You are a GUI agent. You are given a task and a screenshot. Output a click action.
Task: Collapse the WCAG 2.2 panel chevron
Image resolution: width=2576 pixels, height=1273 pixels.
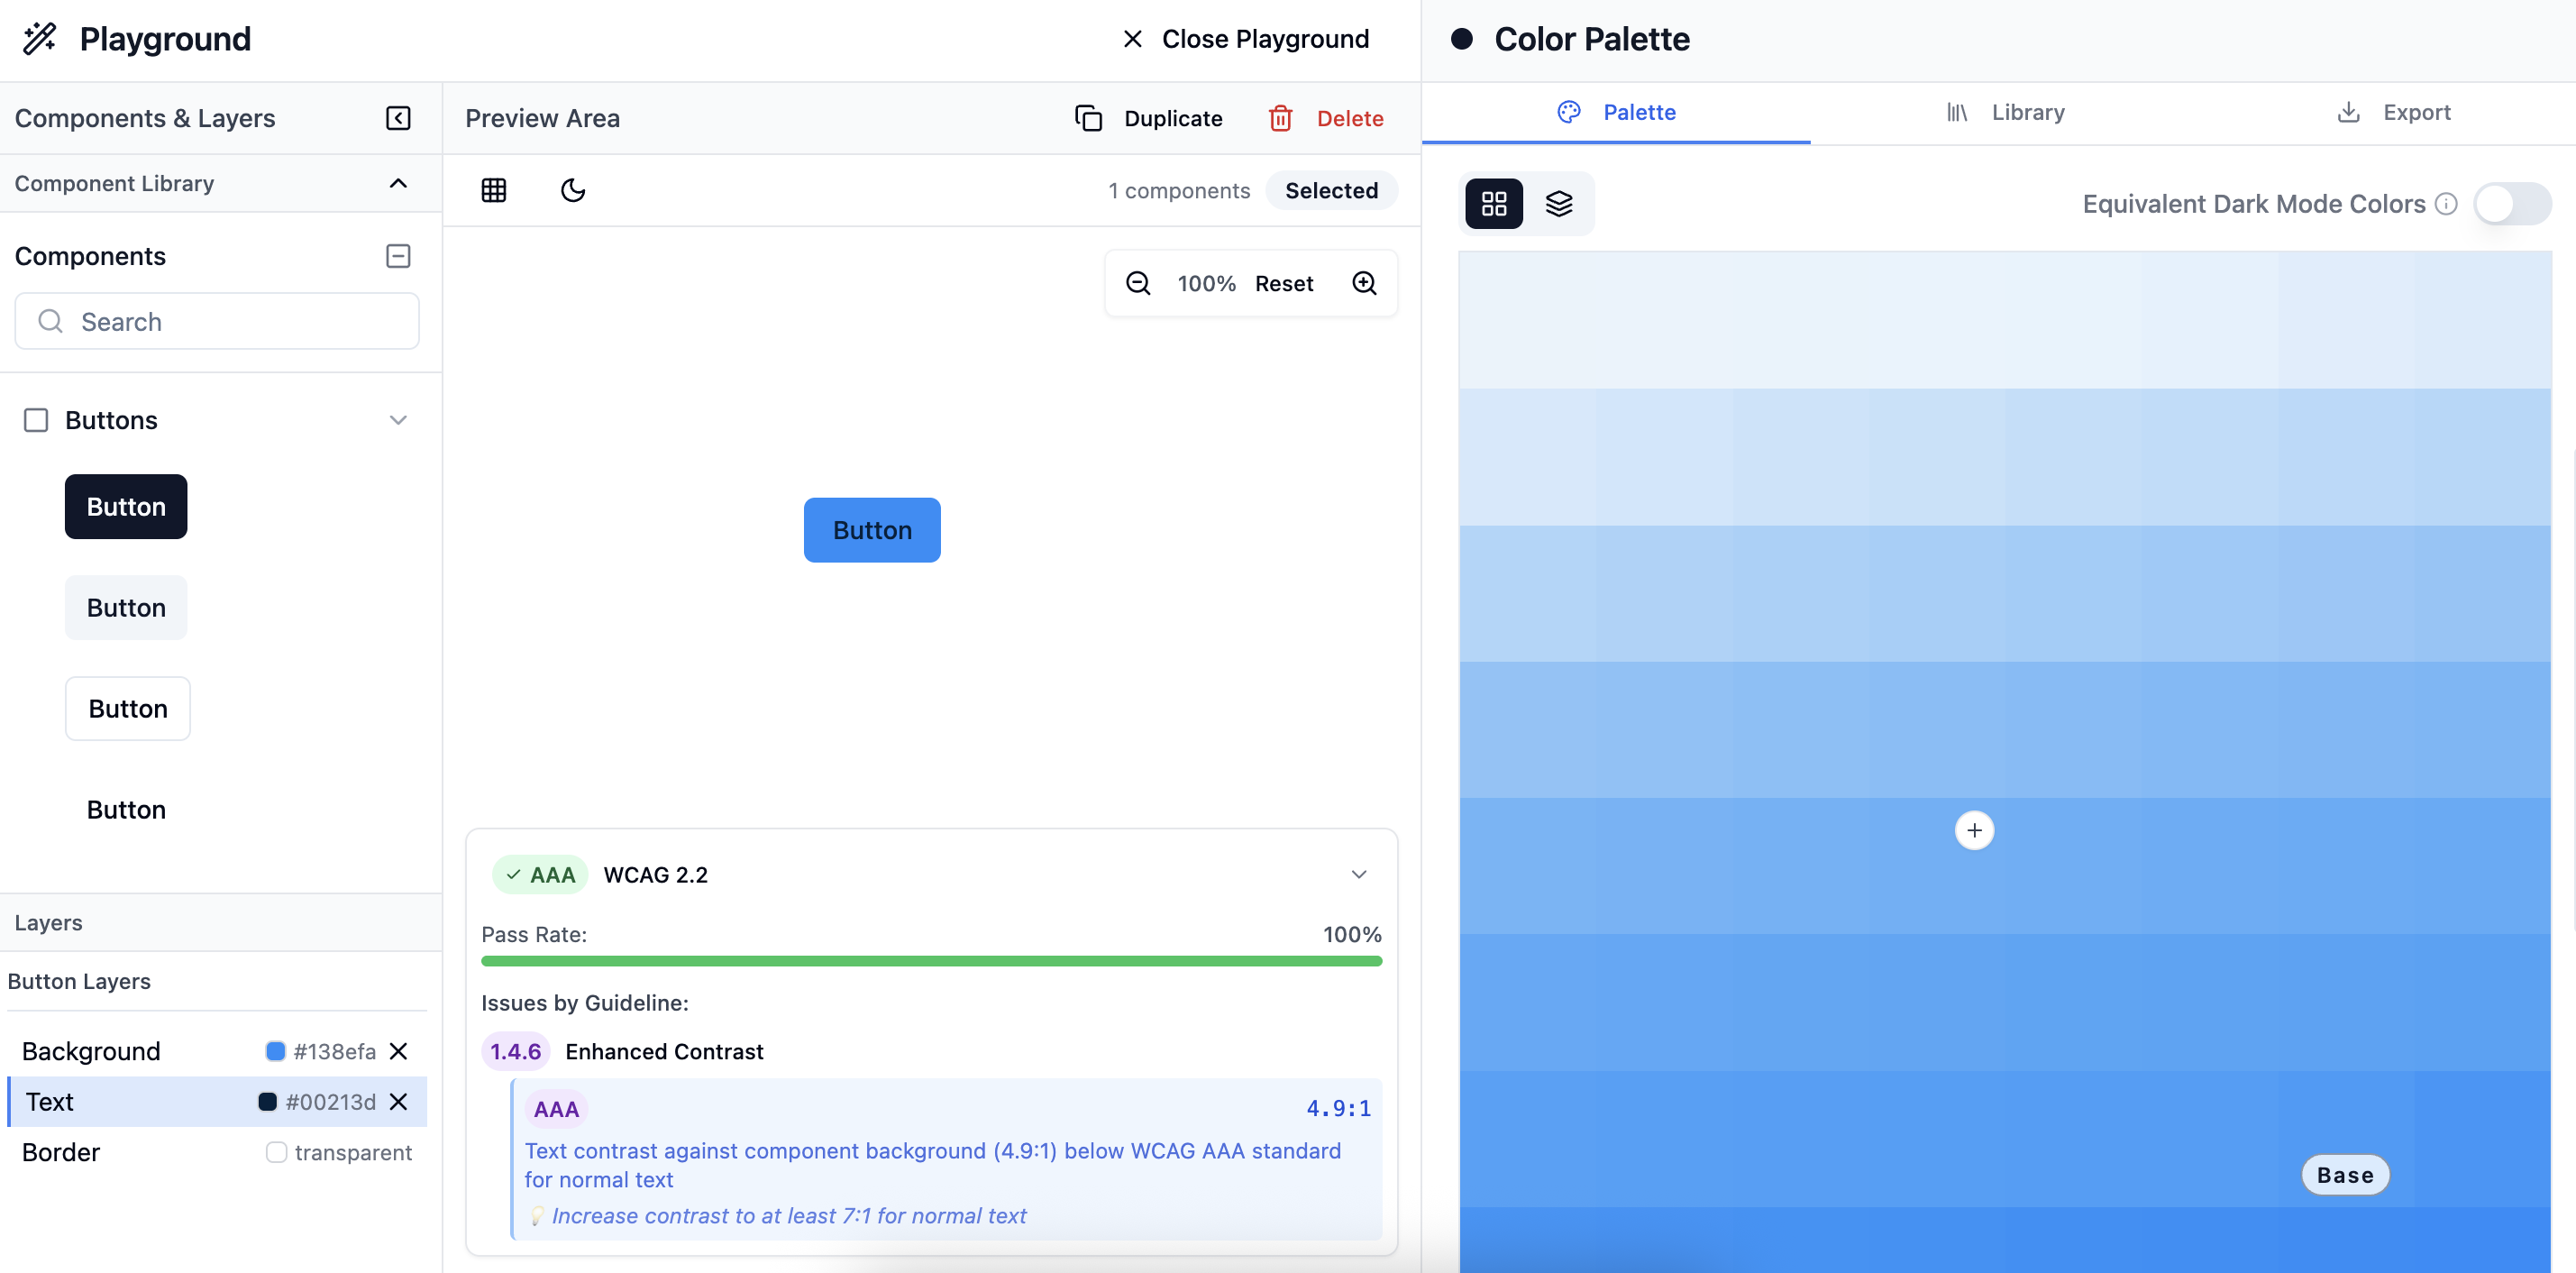(1358, 874)
